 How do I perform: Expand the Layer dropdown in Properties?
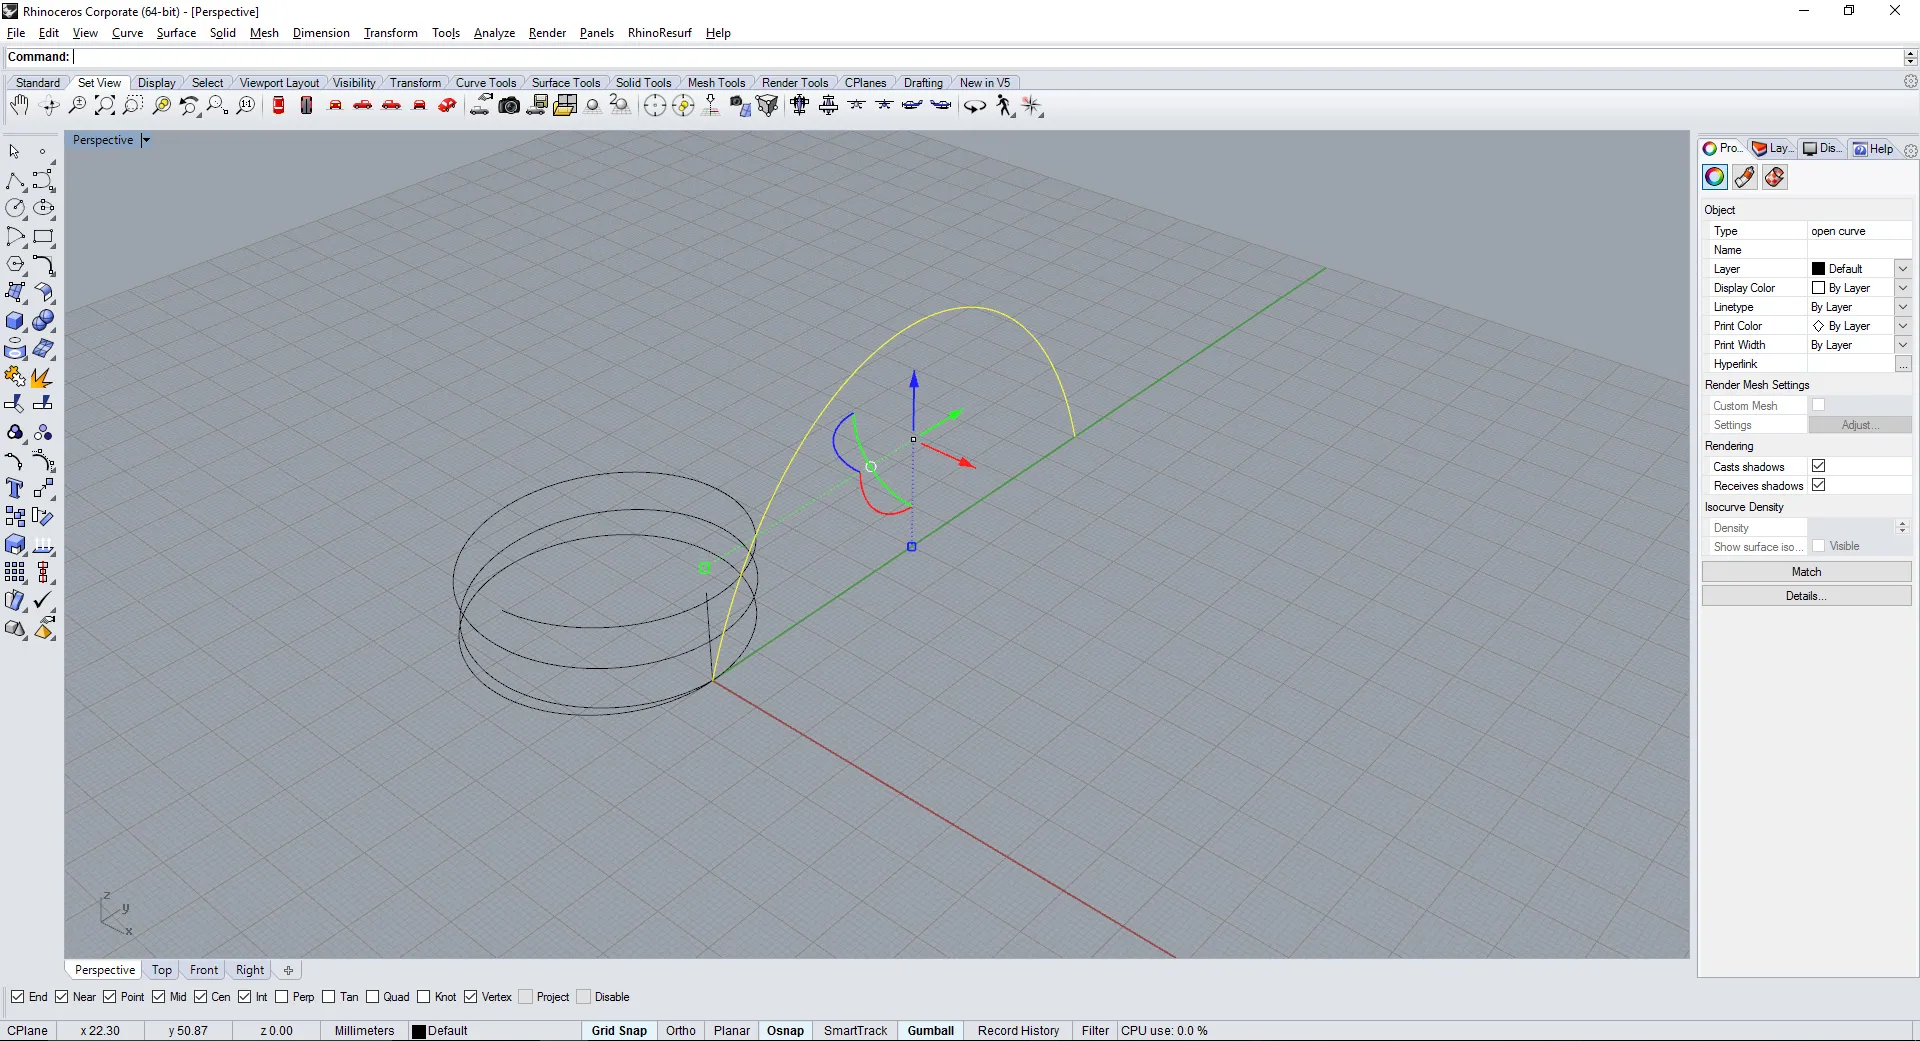pyautogui.click(x=1903, y=269)
